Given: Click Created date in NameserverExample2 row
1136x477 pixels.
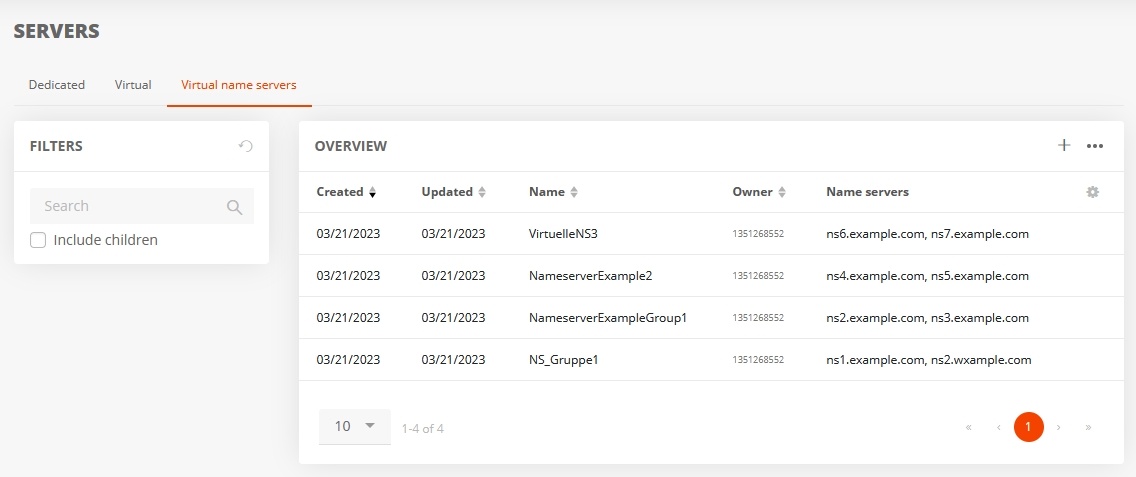Looking at the screenshot, I should 348,276.
